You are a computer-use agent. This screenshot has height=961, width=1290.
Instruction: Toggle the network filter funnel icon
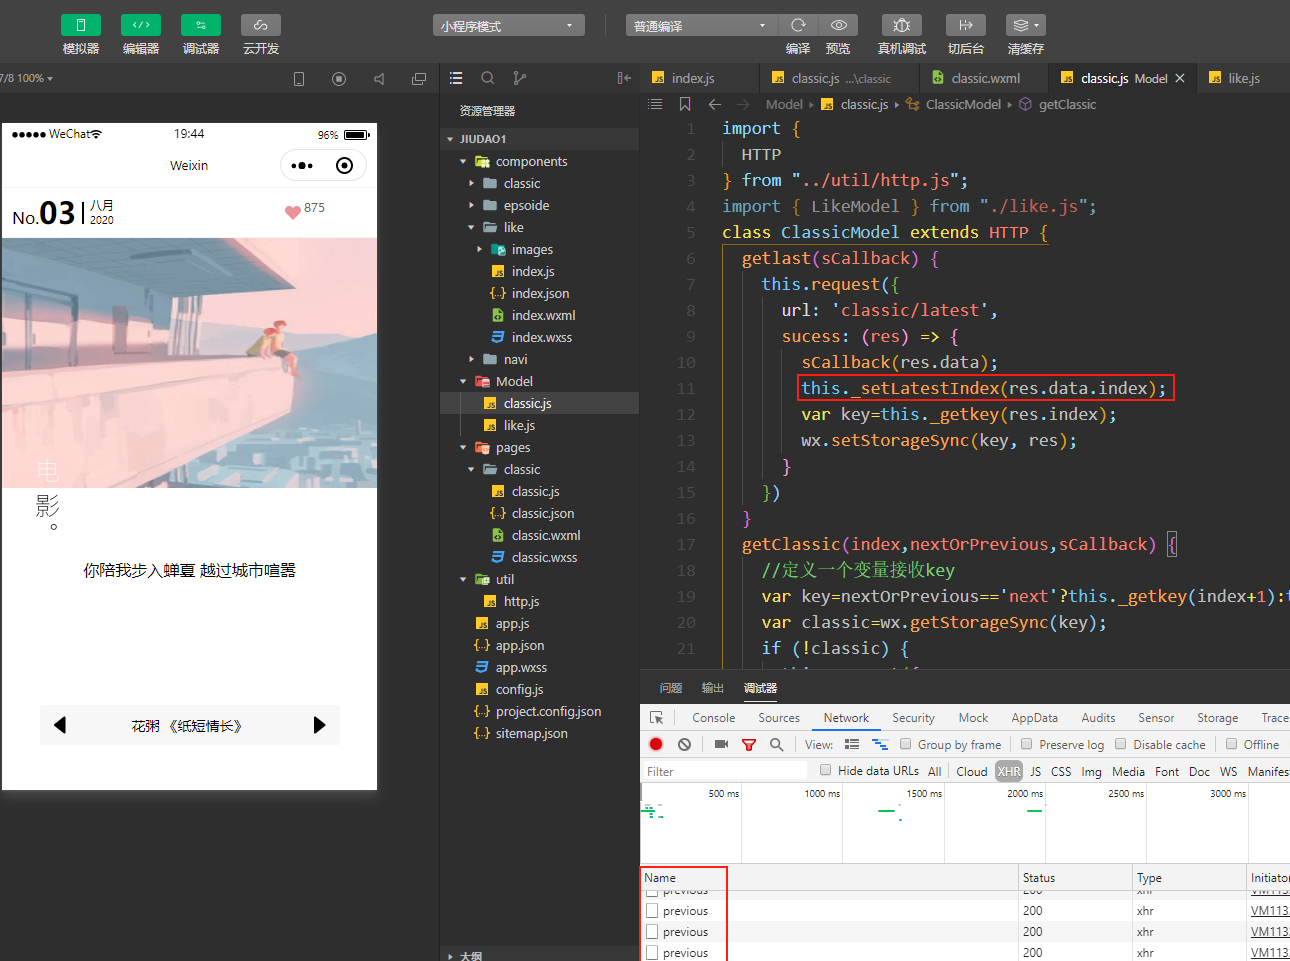click(x=749, y=744)
